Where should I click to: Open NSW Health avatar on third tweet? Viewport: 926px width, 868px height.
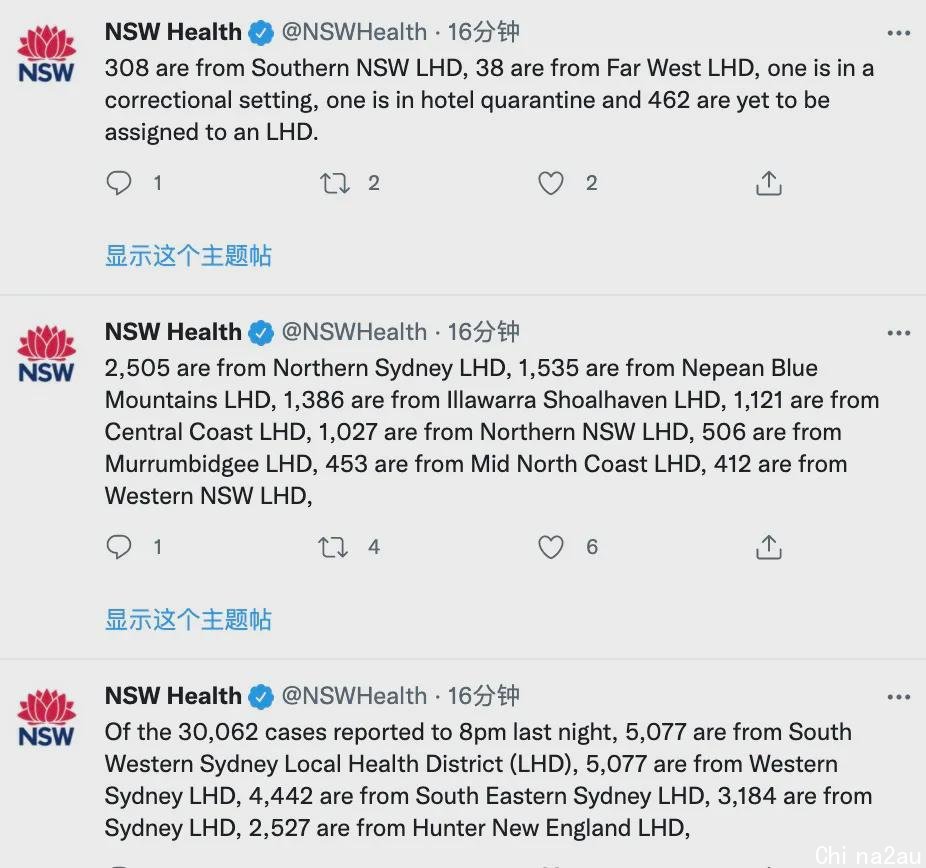coord(46,717)
